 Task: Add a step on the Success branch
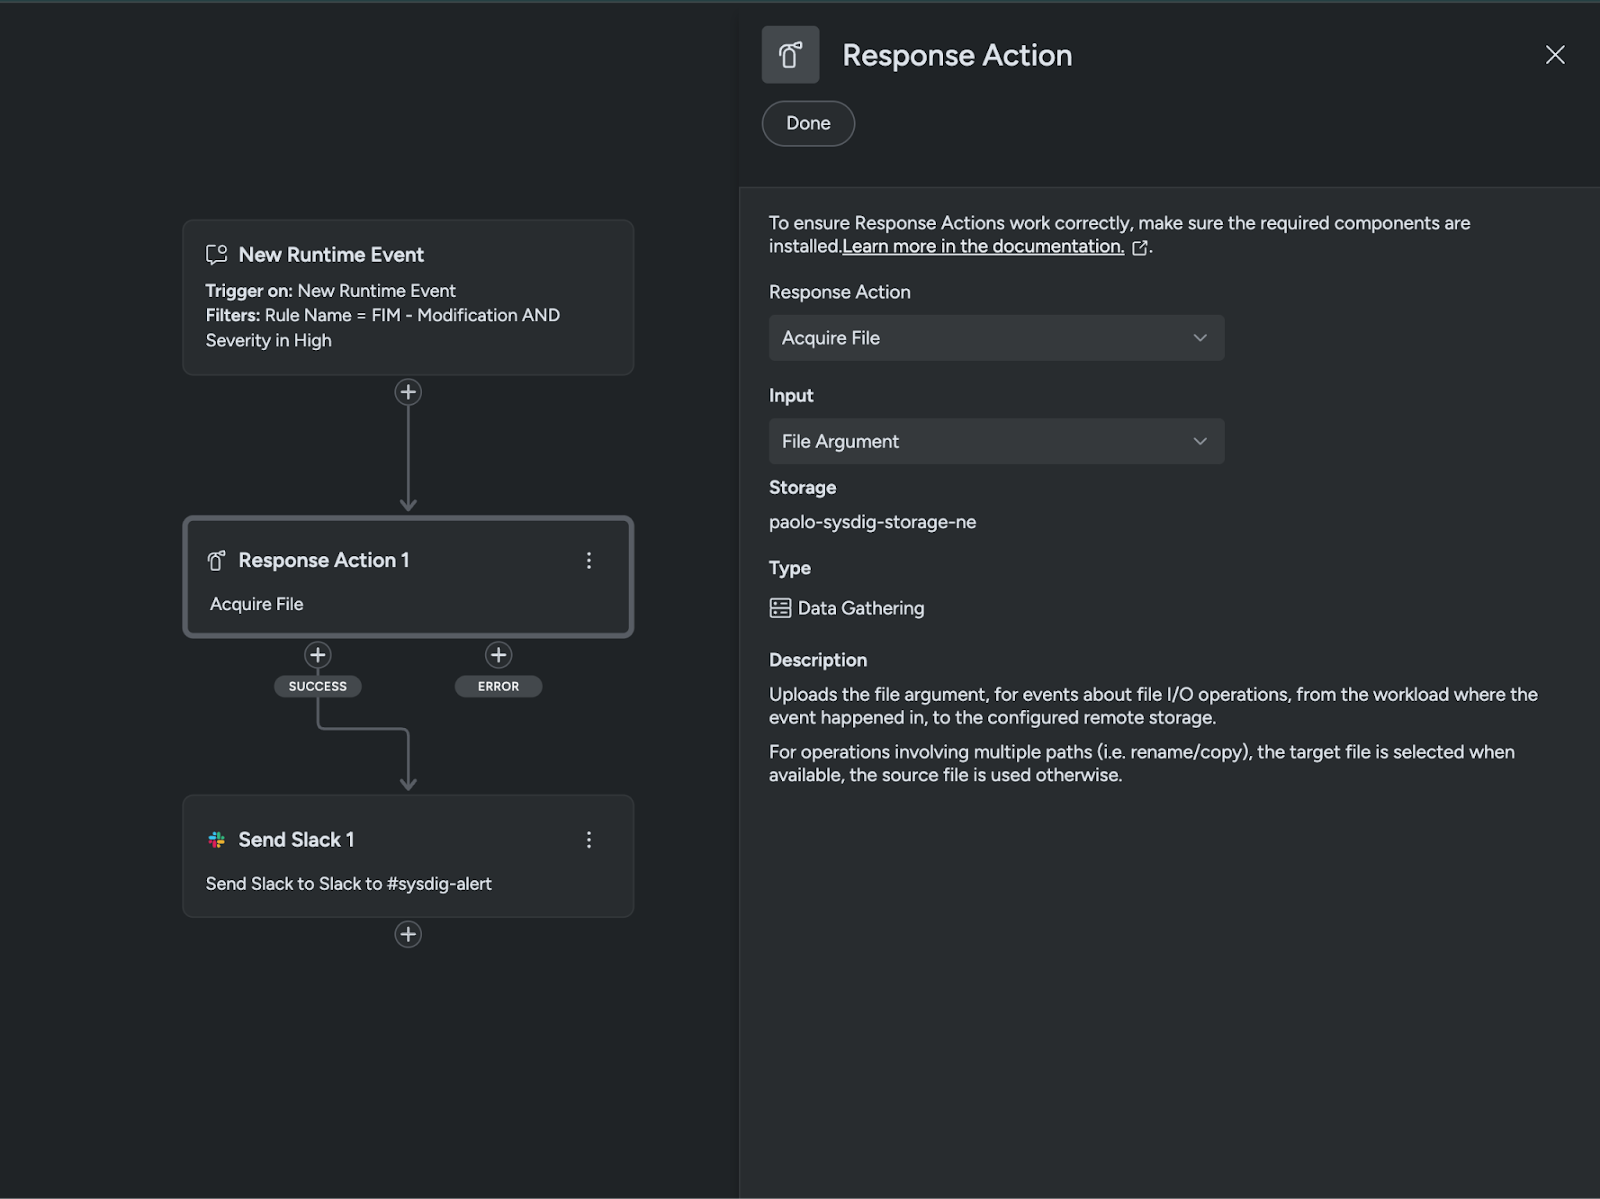click(x=318, y=655)
